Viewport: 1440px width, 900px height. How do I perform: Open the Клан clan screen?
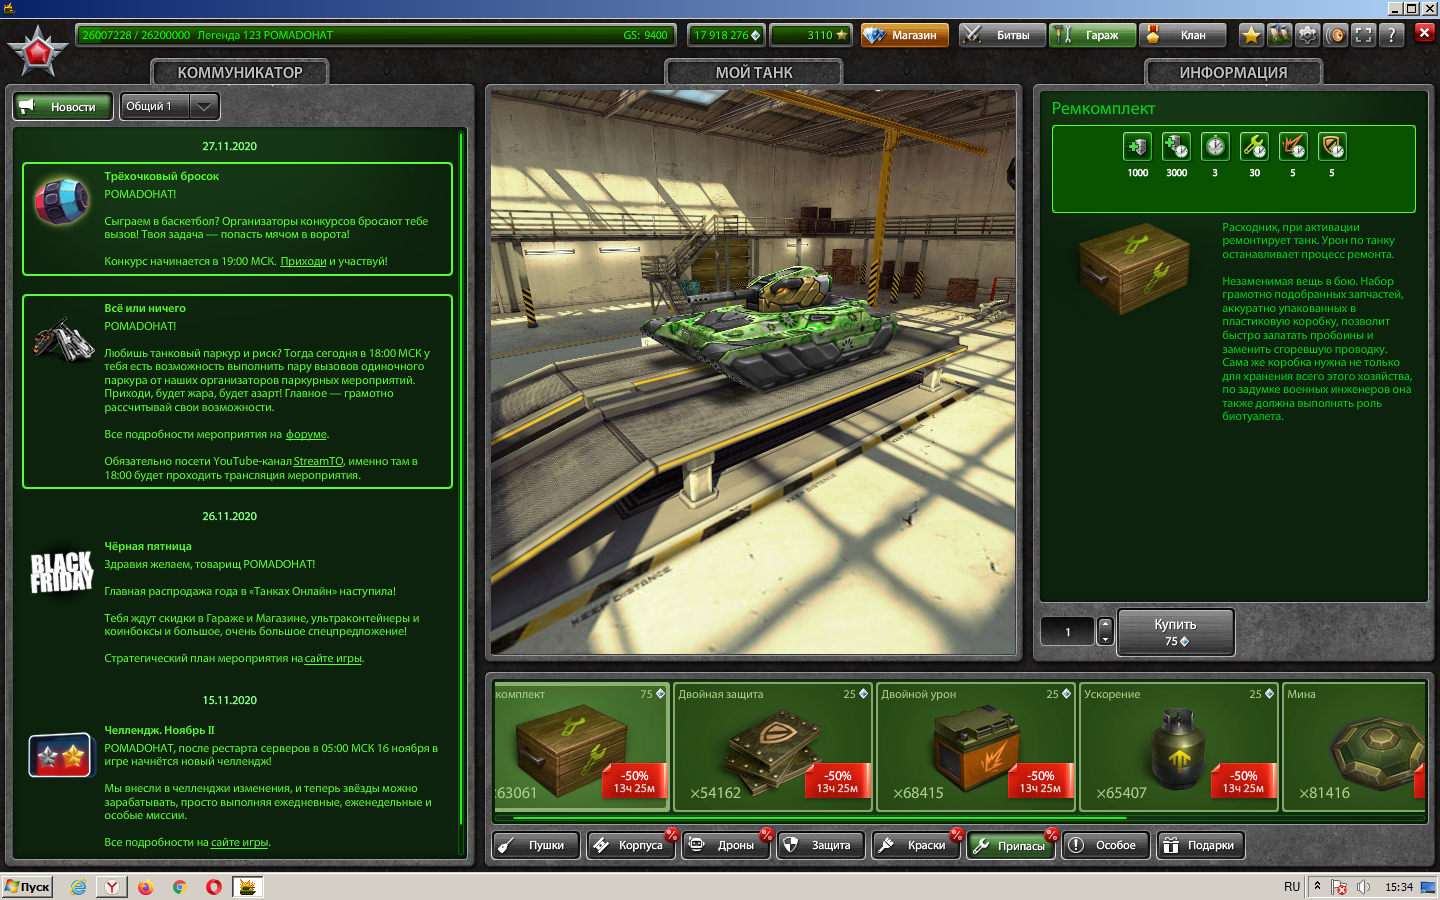coord(1183,35)
